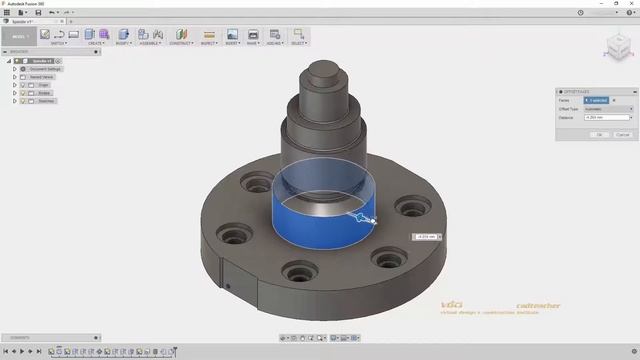640x360 pixels.
Task: Click the Make 3D print icon
Action: pos(253,34)
